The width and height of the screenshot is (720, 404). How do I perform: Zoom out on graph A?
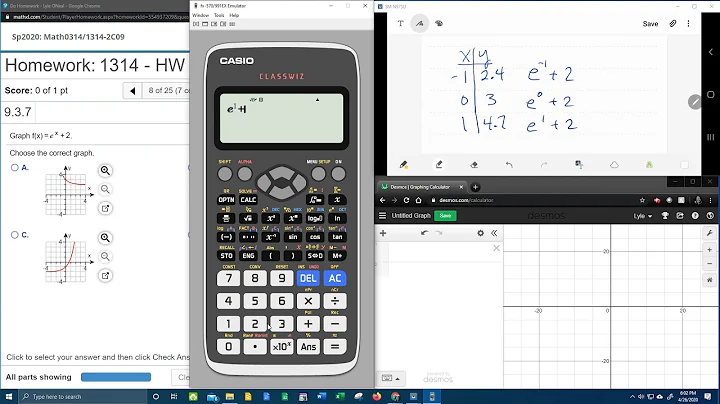[105, 189]
